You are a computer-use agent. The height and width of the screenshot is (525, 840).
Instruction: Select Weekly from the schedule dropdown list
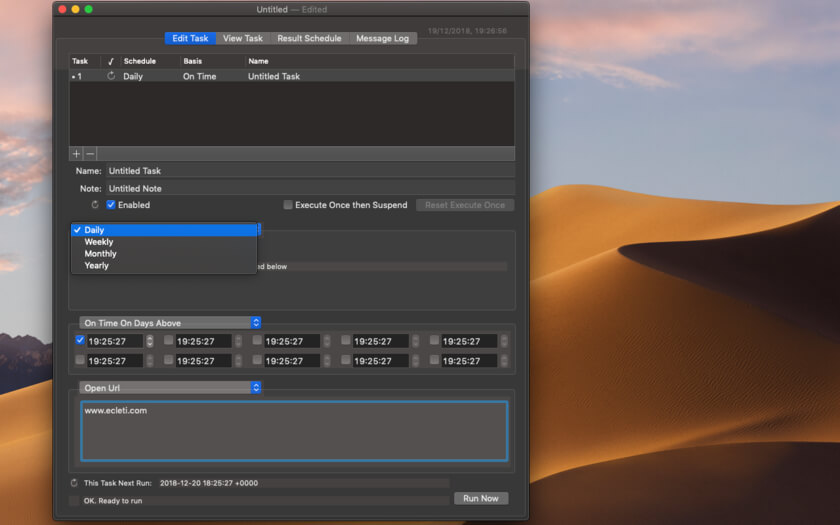click(99, 242)
